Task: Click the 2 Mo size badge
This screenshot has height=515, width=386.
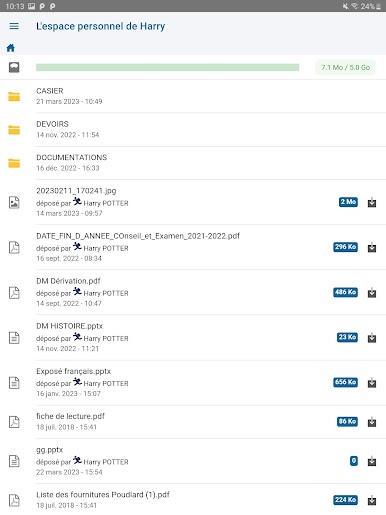Action: [x=348, y=202]
